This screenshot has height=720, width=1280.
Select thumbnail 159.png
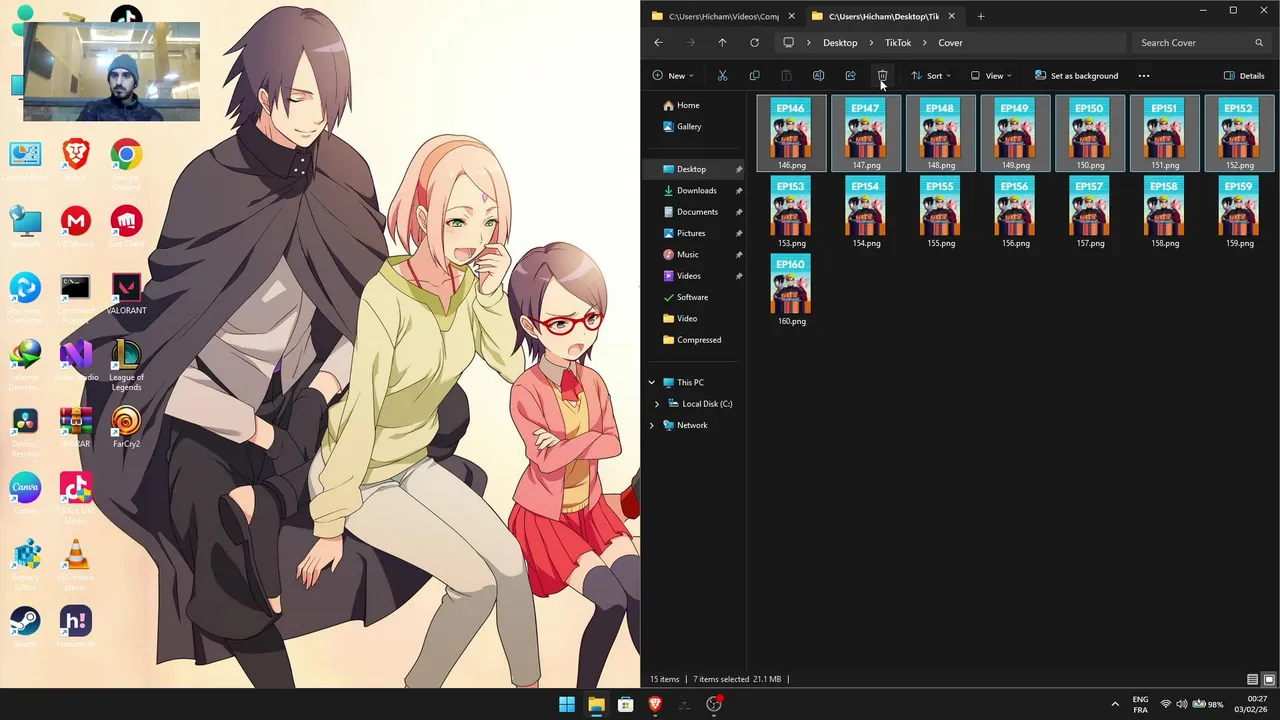pos(1239,213)
